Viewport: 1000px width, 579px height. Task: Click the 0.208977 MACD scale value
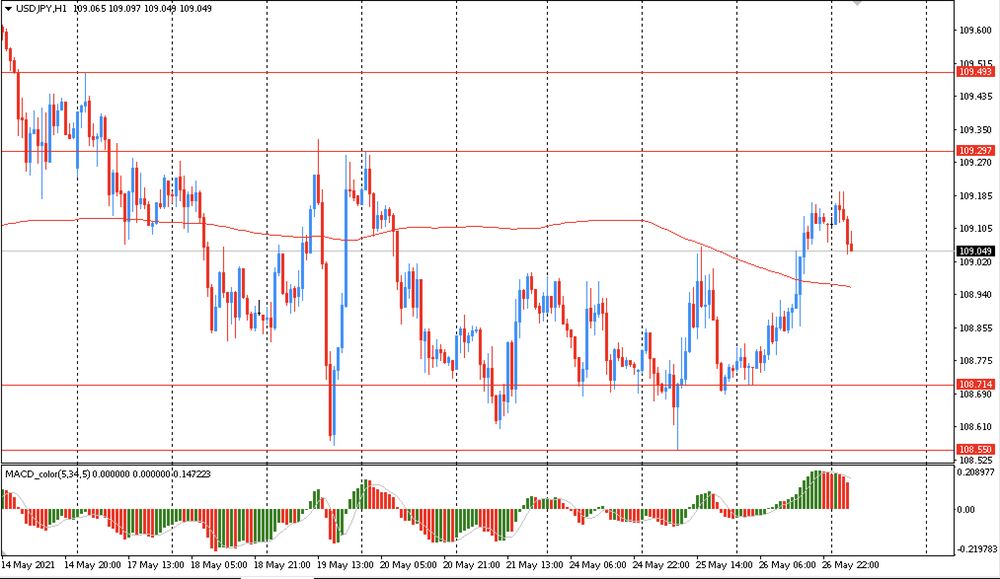click(975, 471)
